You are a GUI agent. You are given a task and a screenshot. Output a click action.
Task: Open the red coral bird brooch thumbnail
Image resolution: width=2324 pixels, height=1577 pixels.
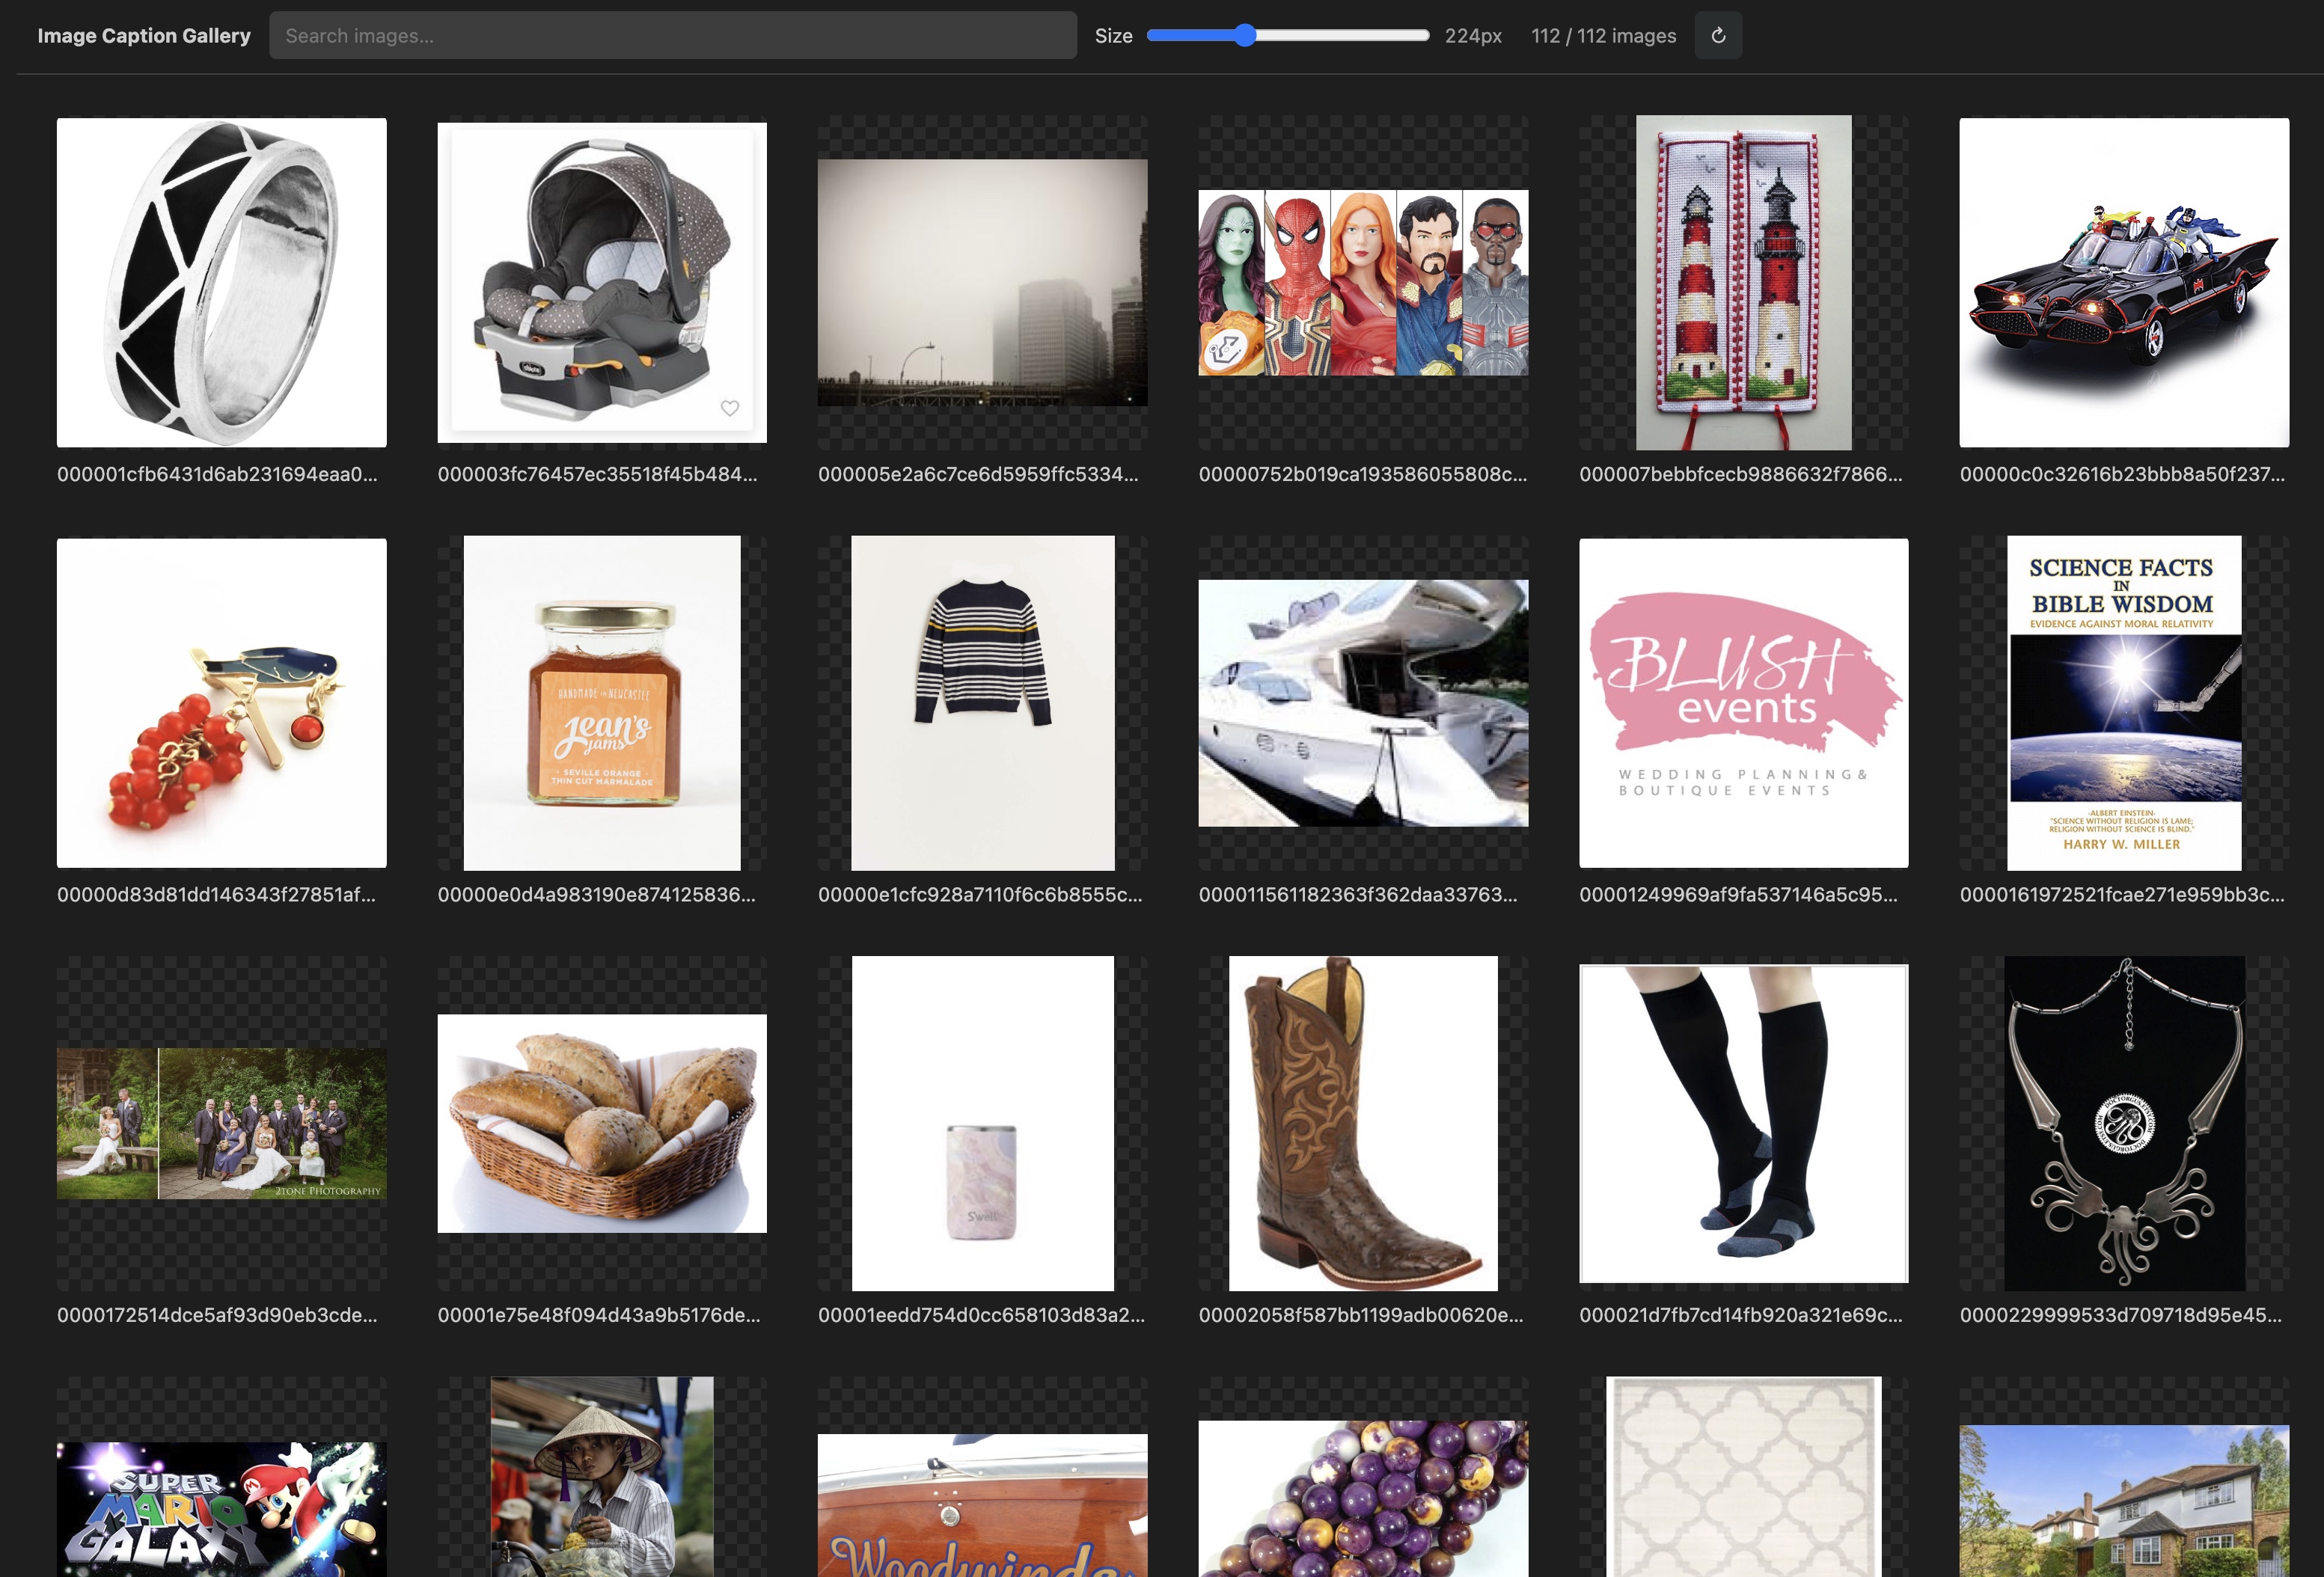coord(222,703)
